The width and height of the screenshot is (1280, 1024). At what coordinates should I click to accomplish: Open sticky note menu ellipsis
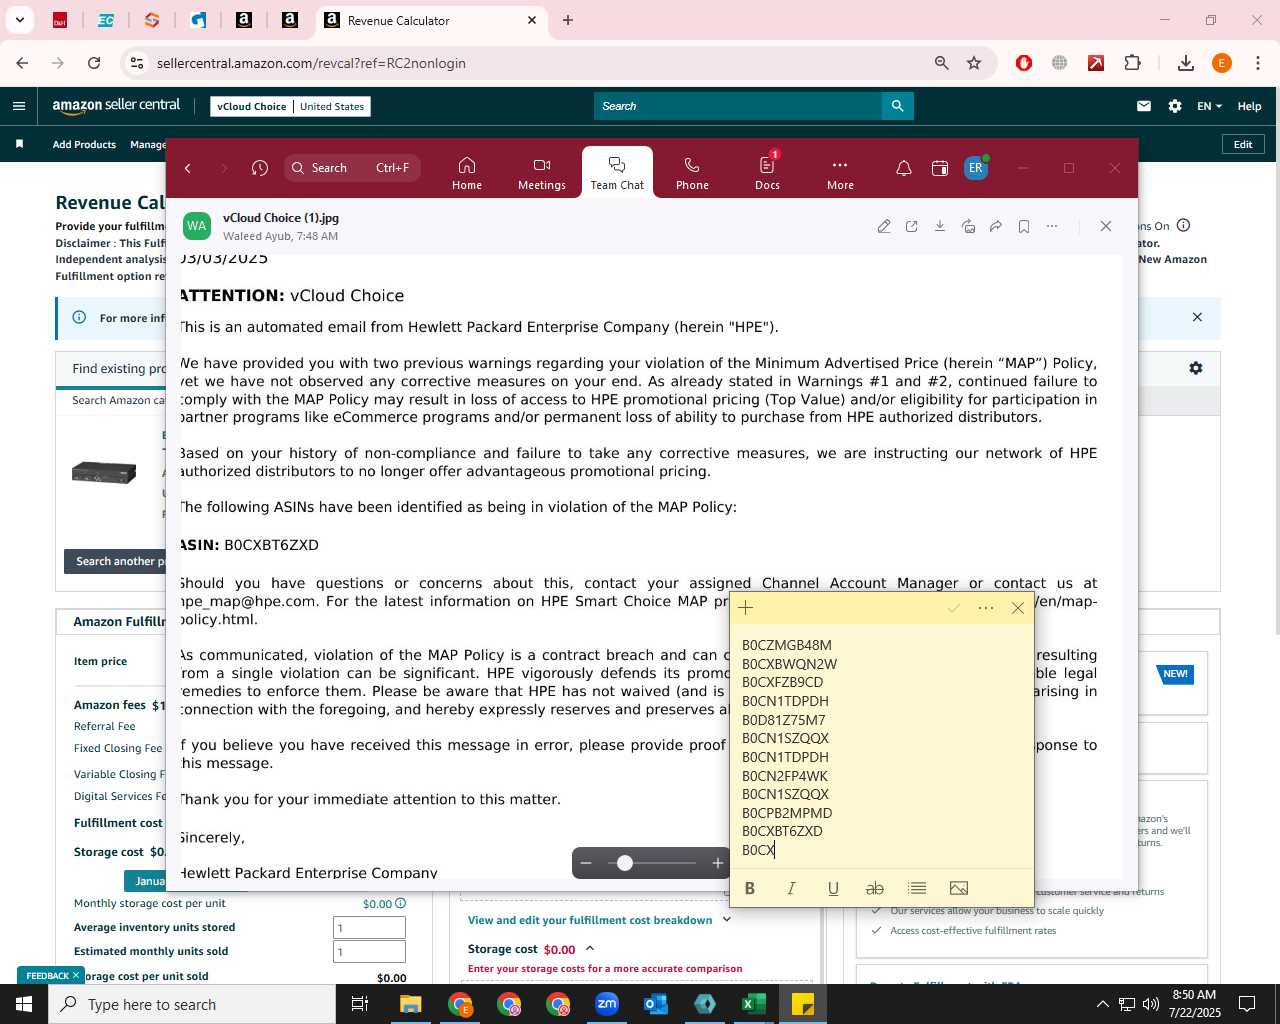tap(986, 607)
